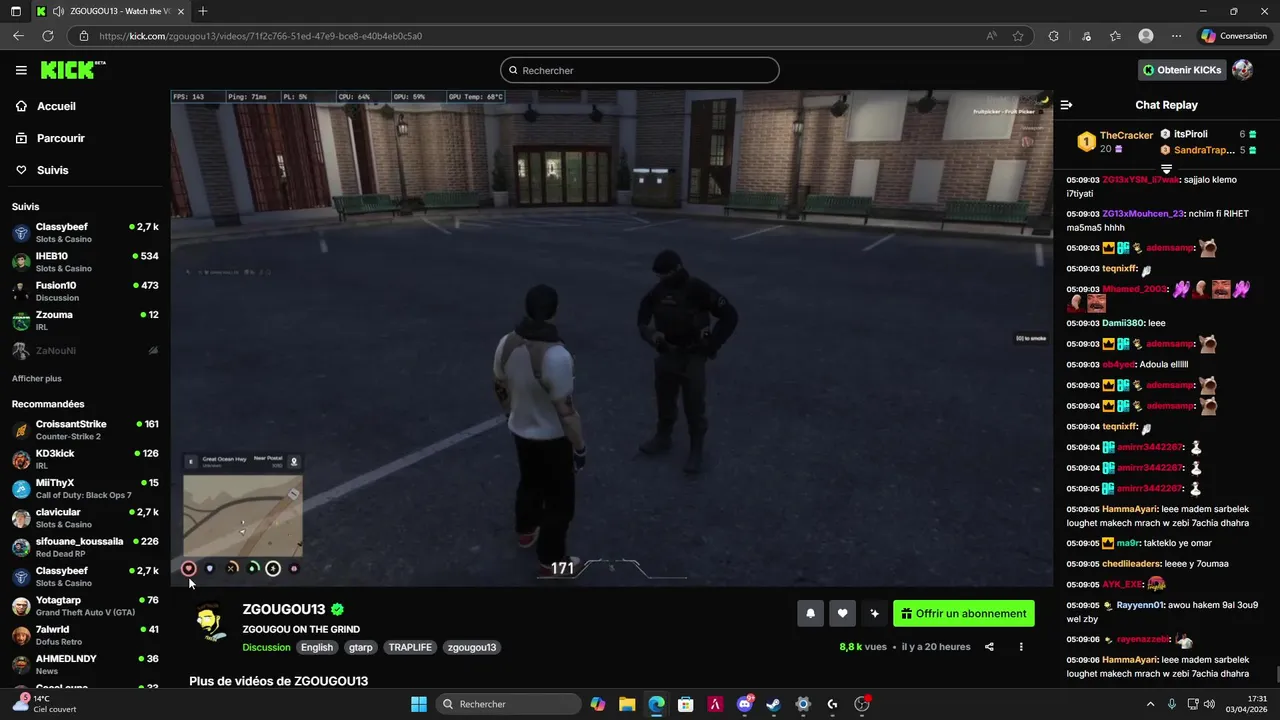Click itsPiroli in chat leaderboard
Viewport: 1280px width, 720px height.
[1191, 134]
